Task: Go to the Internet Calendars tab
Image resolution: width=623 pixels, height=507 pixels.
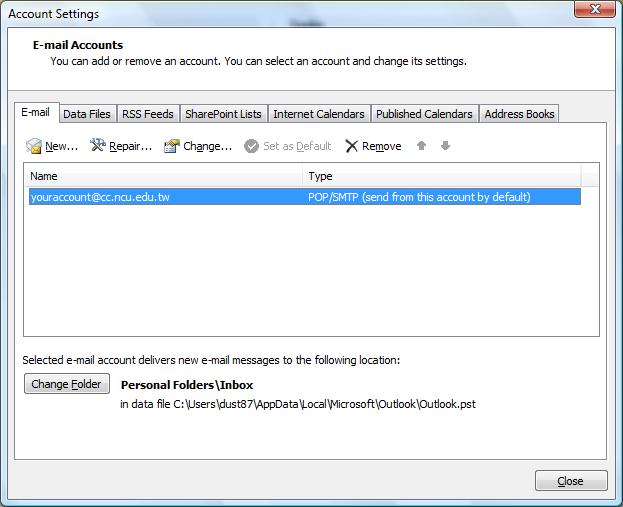Action: [318, 114]
